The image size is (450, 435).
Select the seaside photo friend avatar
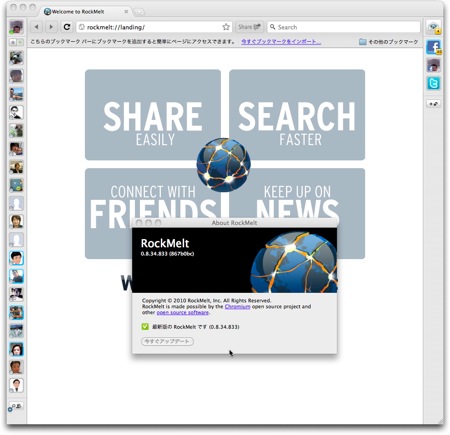pyautogui.click(x=16, y=94)
